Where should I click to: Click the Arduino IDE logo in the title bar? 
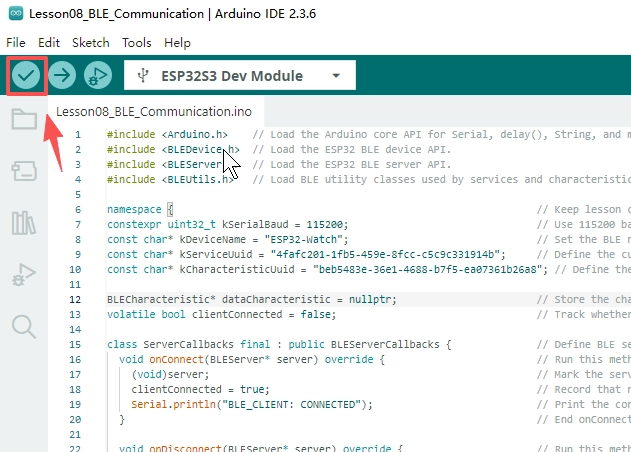[16, 13]
